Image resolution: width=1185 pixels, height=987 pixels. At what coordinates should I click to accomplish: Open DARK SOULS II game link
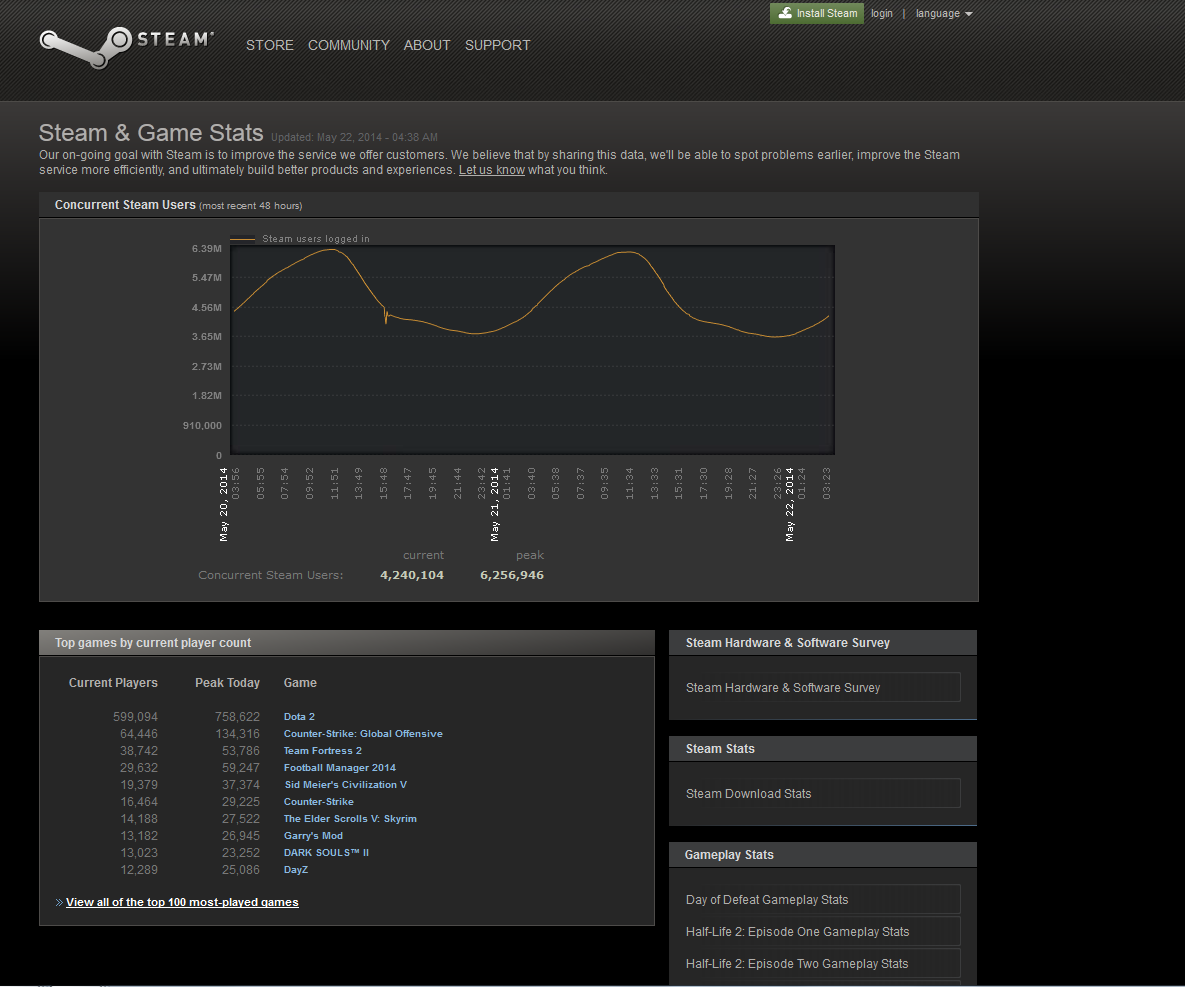pos(326,853)
